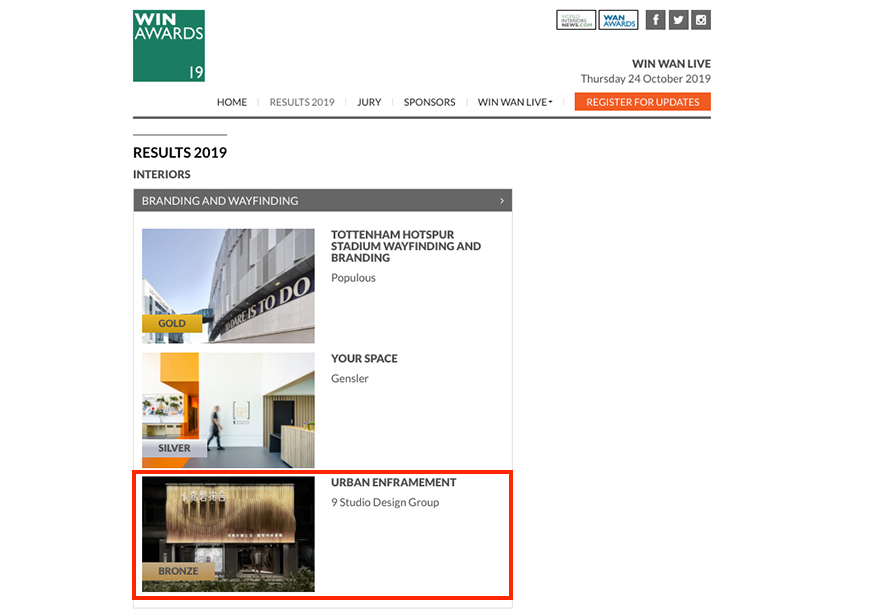The width and height of the screenshot is (885, 611).
Task: Expand the Branding and Wayfinding category bar
Action: 323,200
